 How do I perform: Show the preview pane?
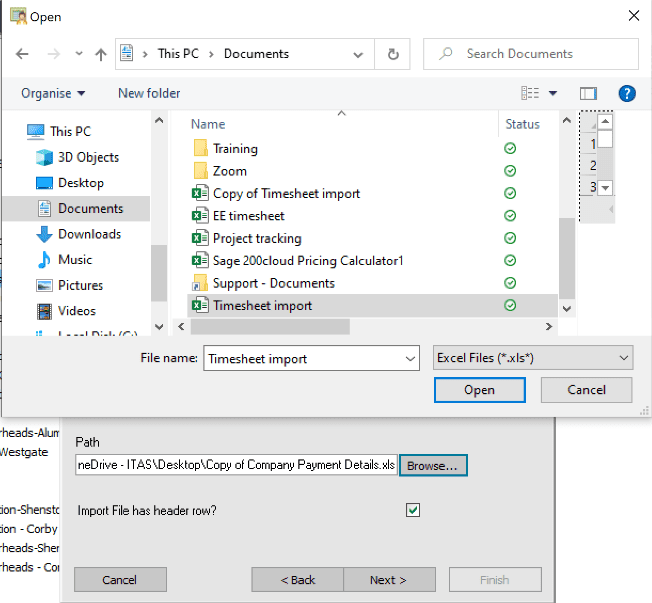[588, 94]
